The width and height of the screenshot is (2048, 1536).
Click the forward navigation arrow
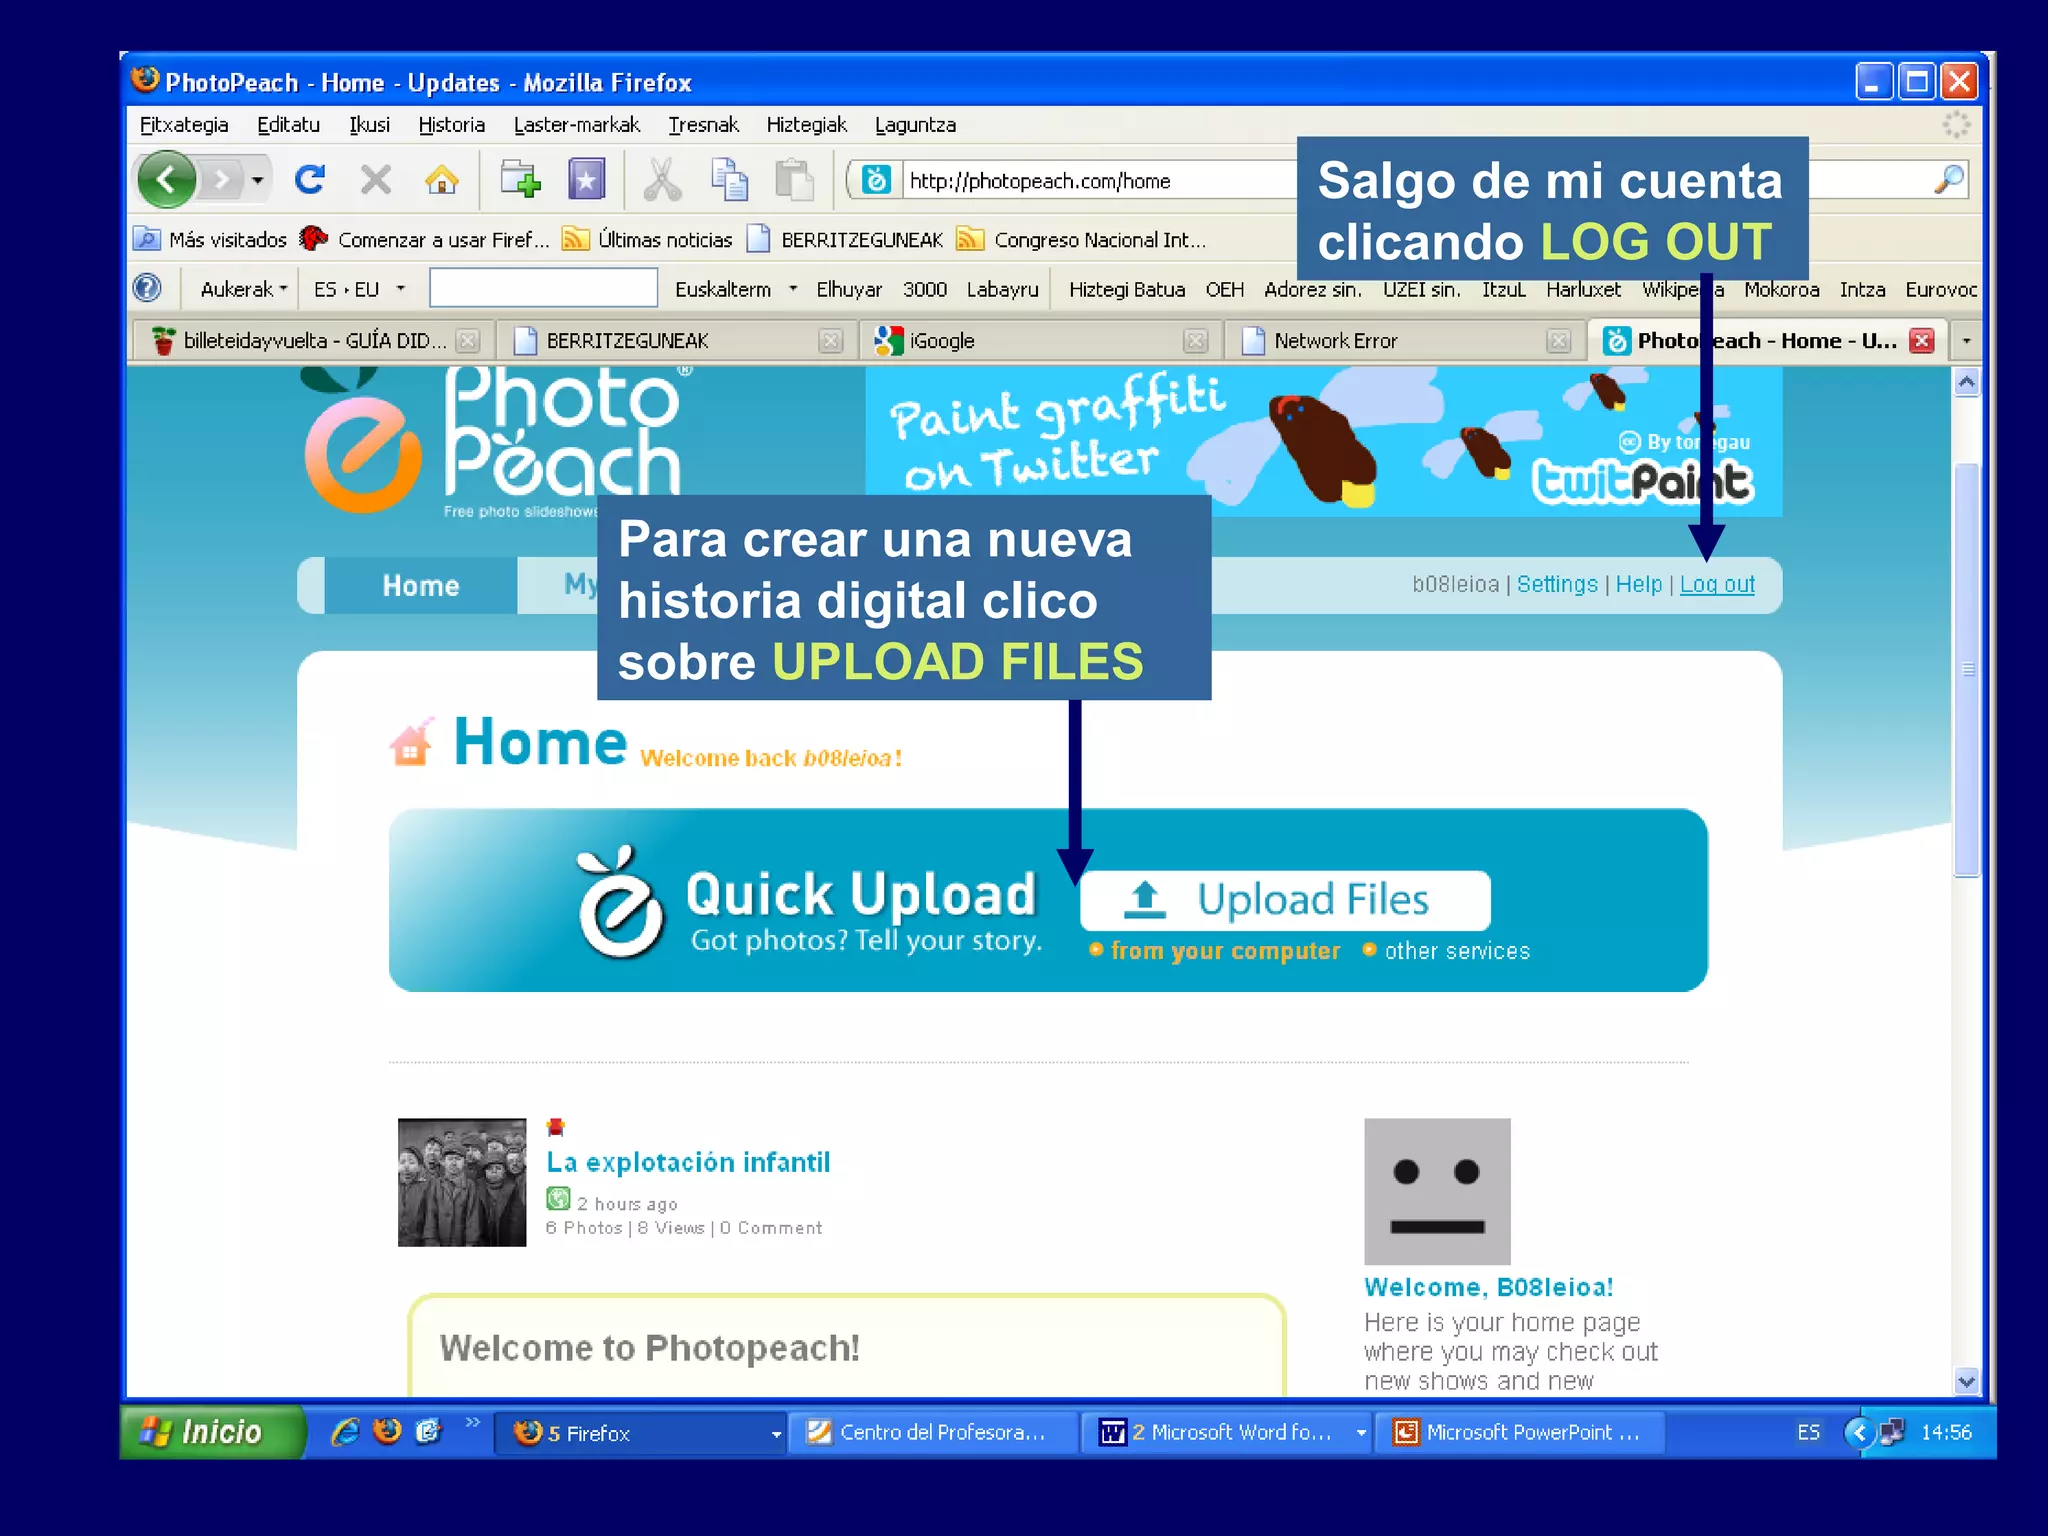click(222, 180)
